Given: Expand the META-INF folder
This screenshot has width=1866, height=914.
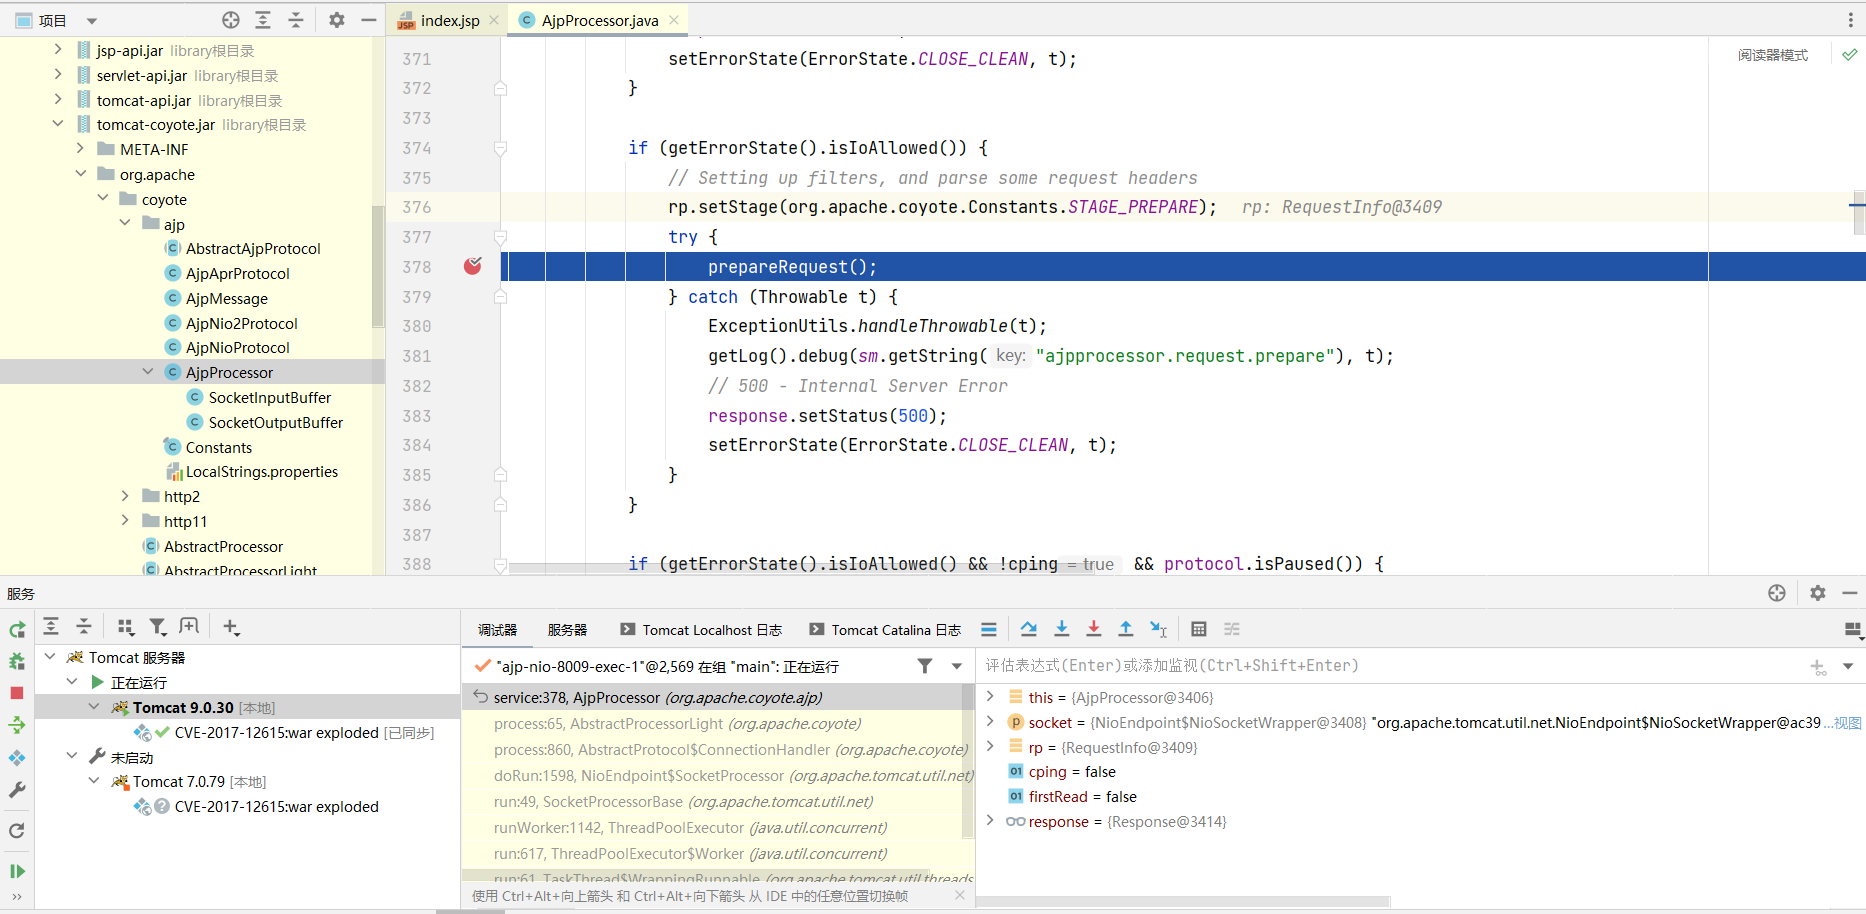Looking at the screenshot, I should click(81, 149).
